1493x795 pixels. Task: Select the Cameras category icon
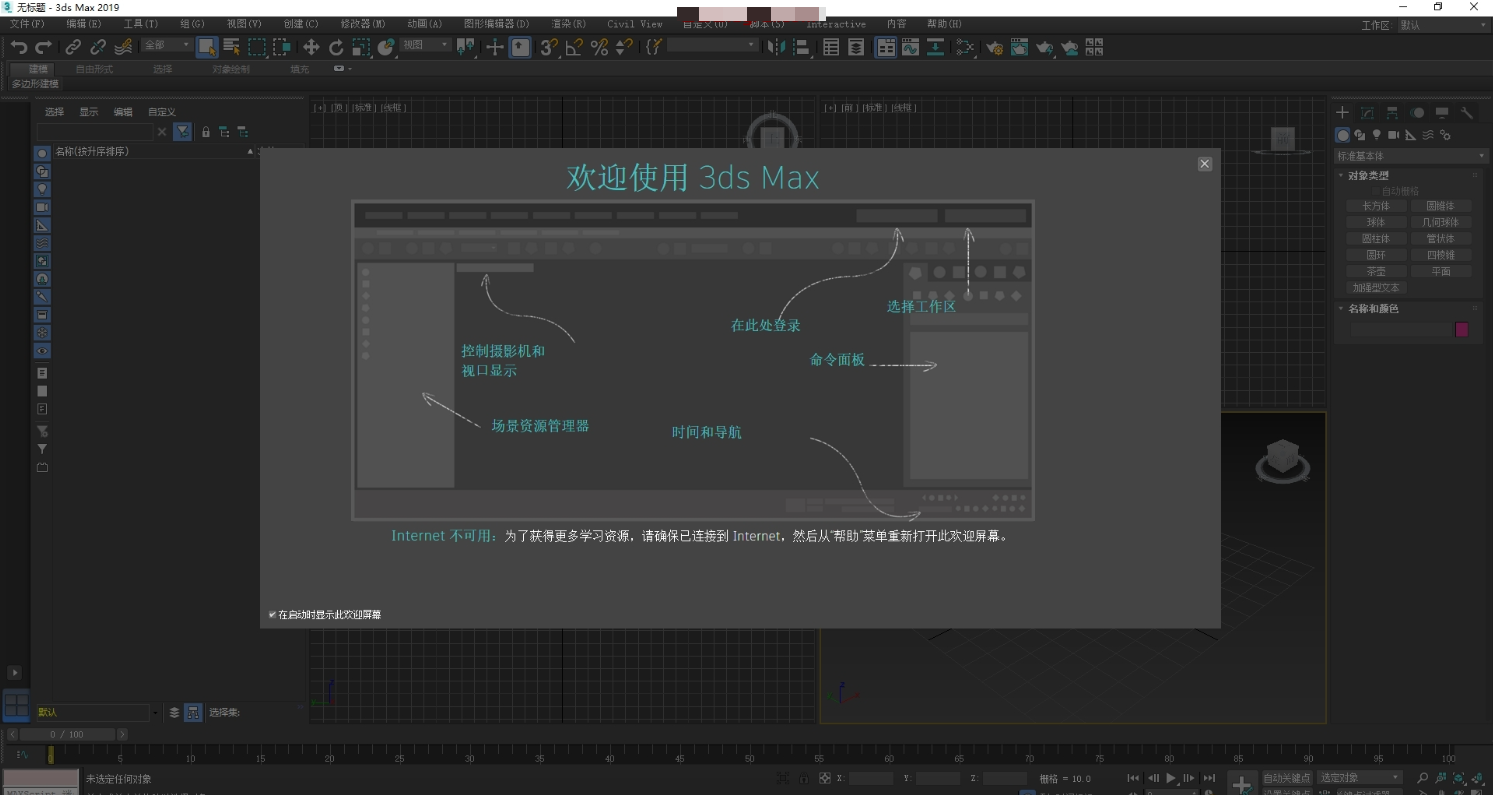pyautogui.click(x=1394, y=135)
